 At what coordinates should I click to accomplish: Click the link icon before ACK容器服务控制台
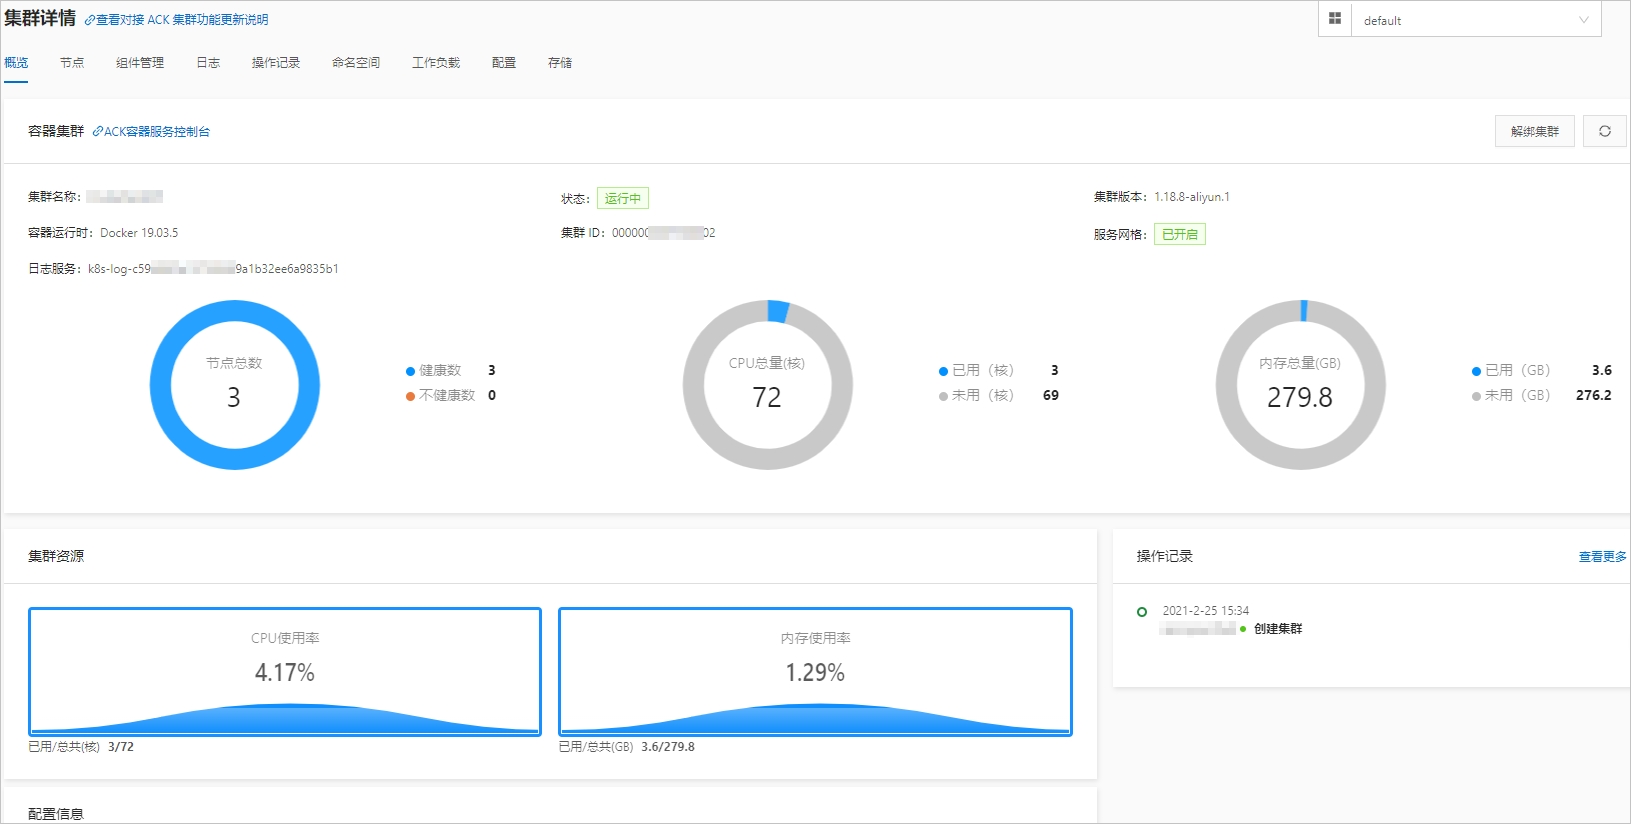(98, 131)
